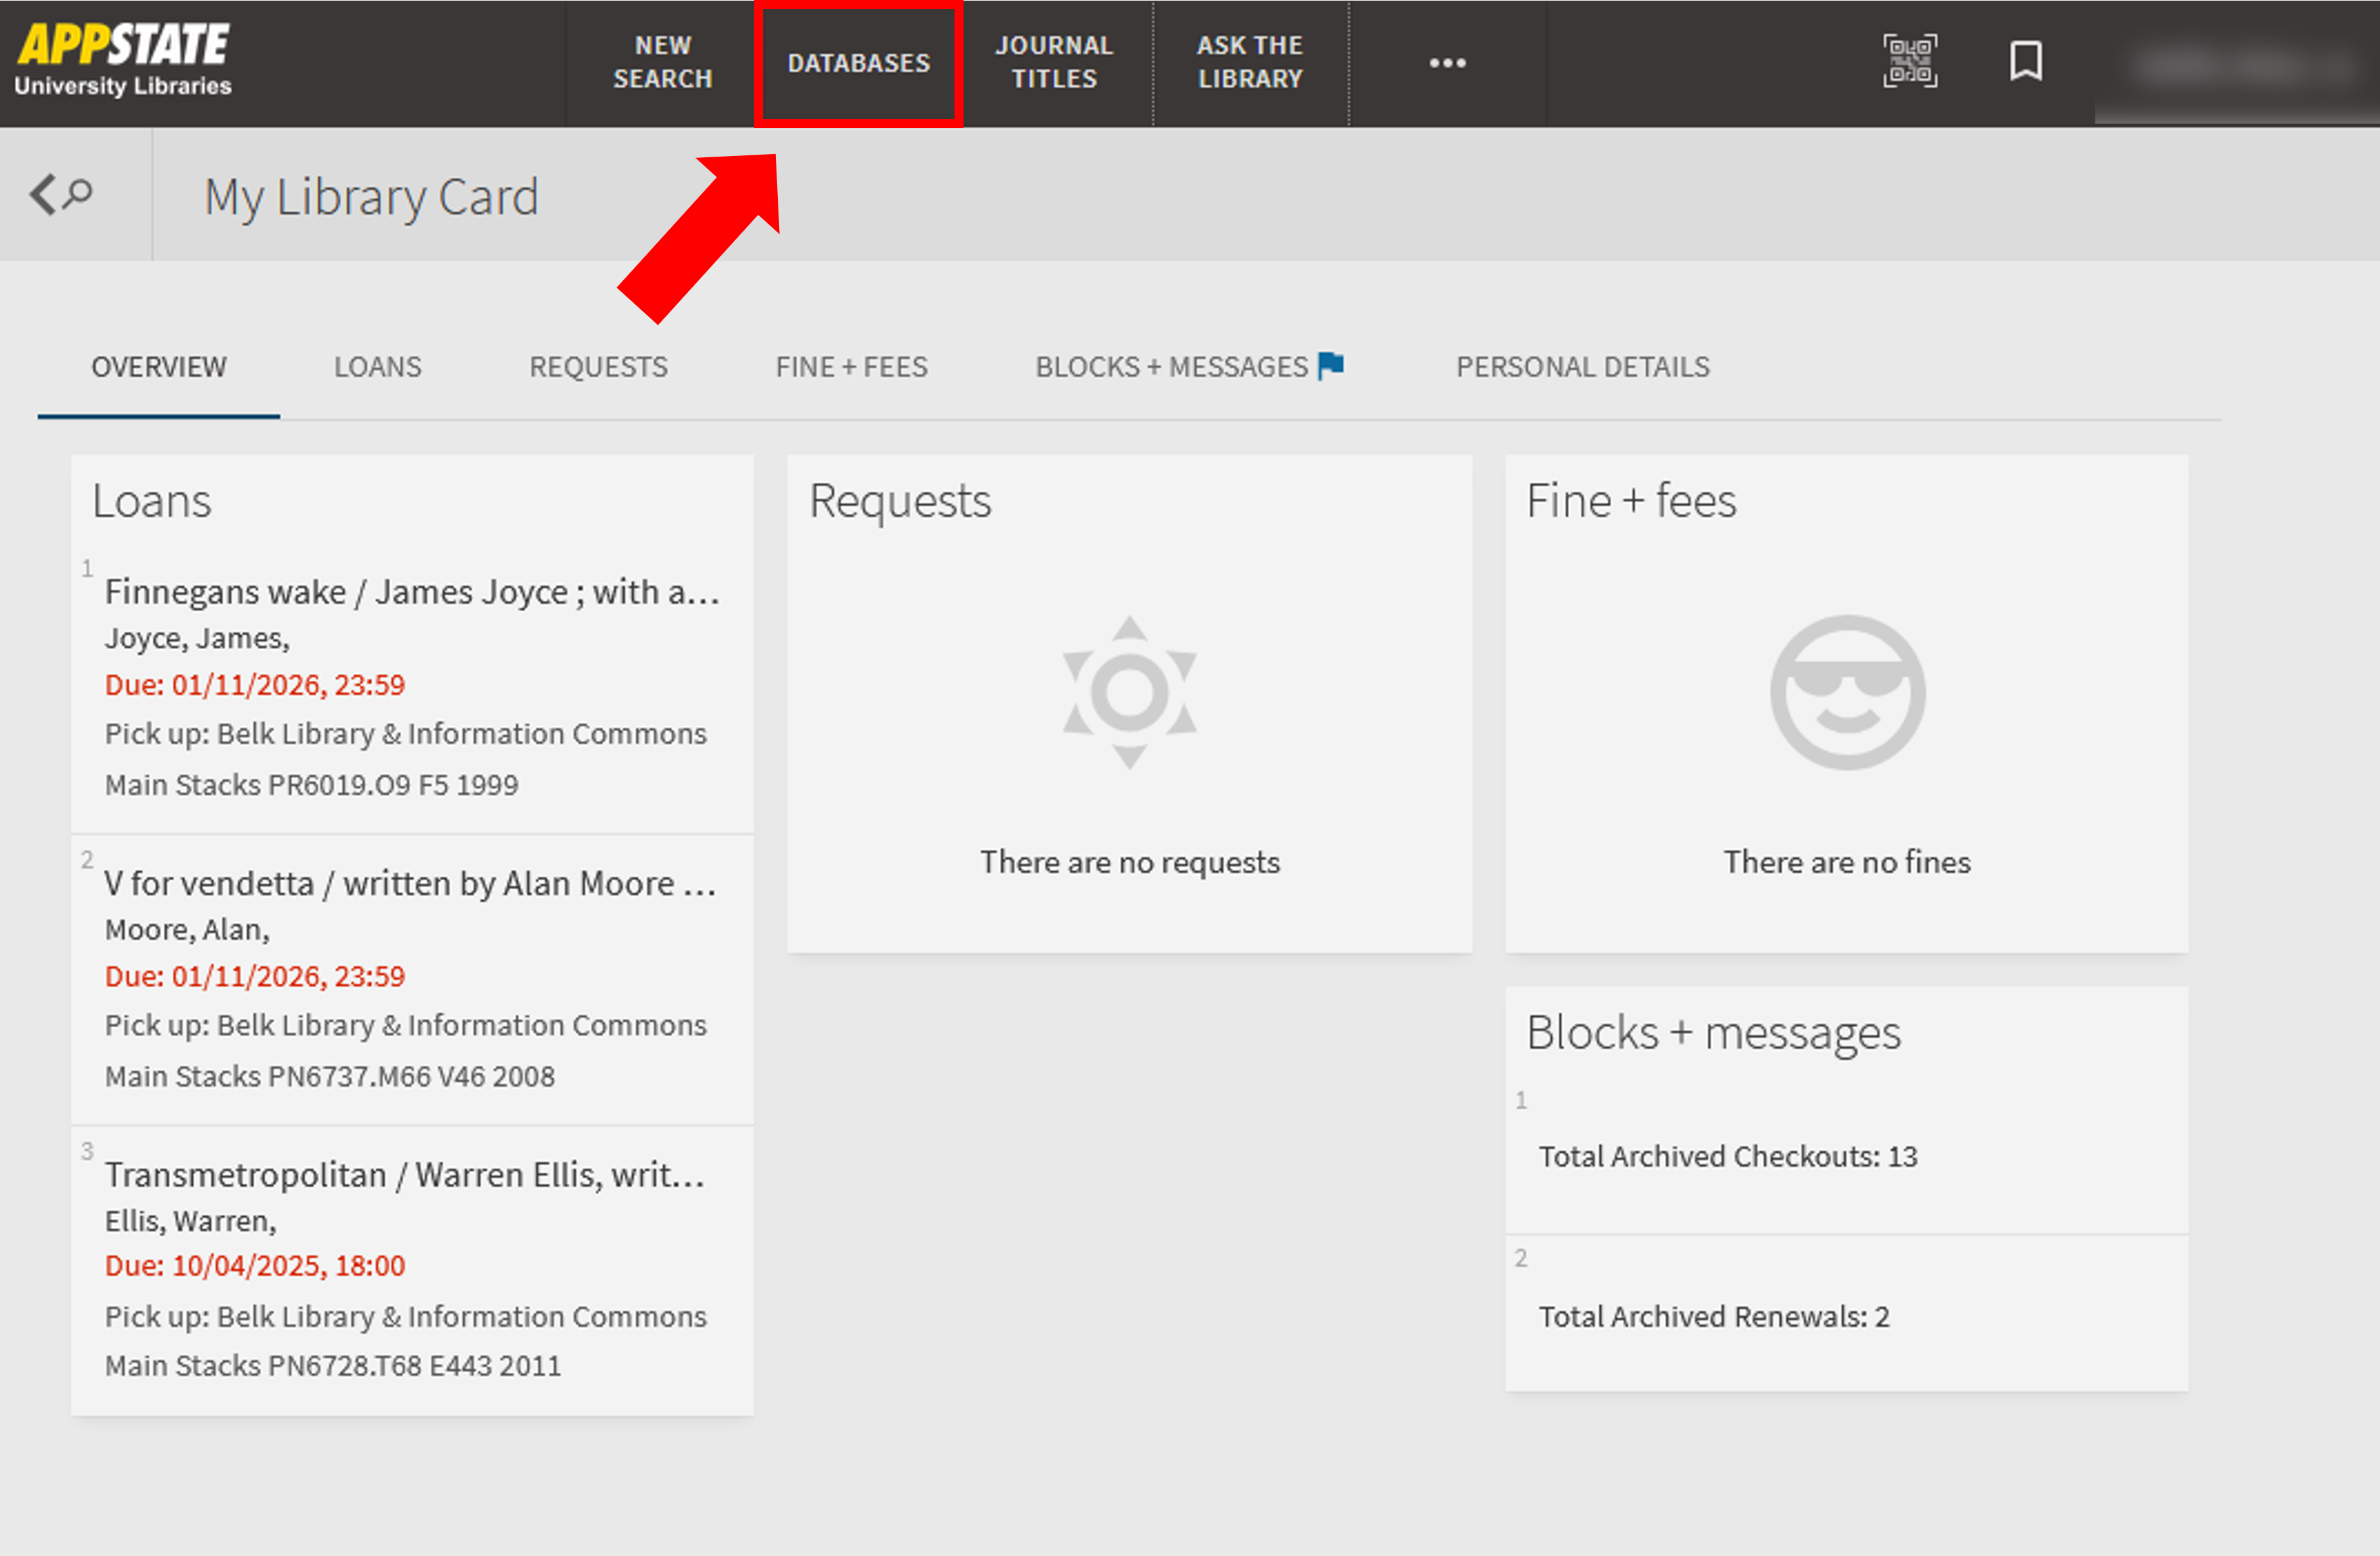Open the Finnegans wake loan entry

411,592
